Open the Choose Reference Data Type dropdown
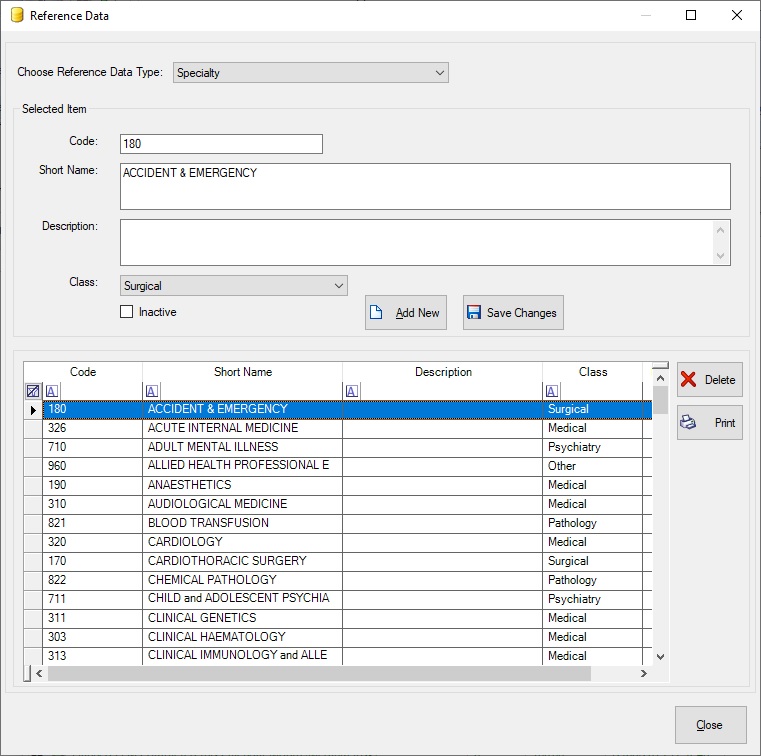 tap(311, 73)
